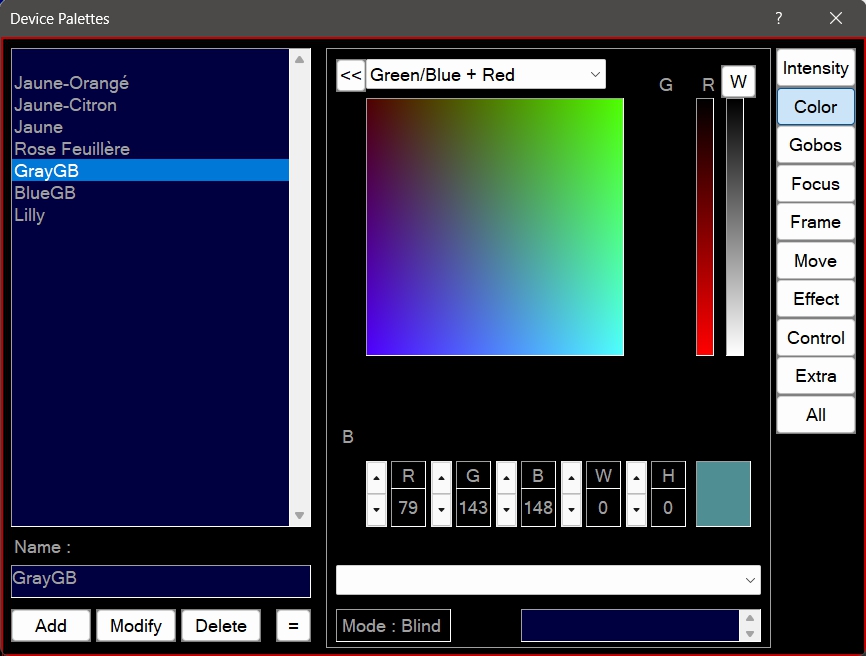Select the Color category tab

coord(815,107)
